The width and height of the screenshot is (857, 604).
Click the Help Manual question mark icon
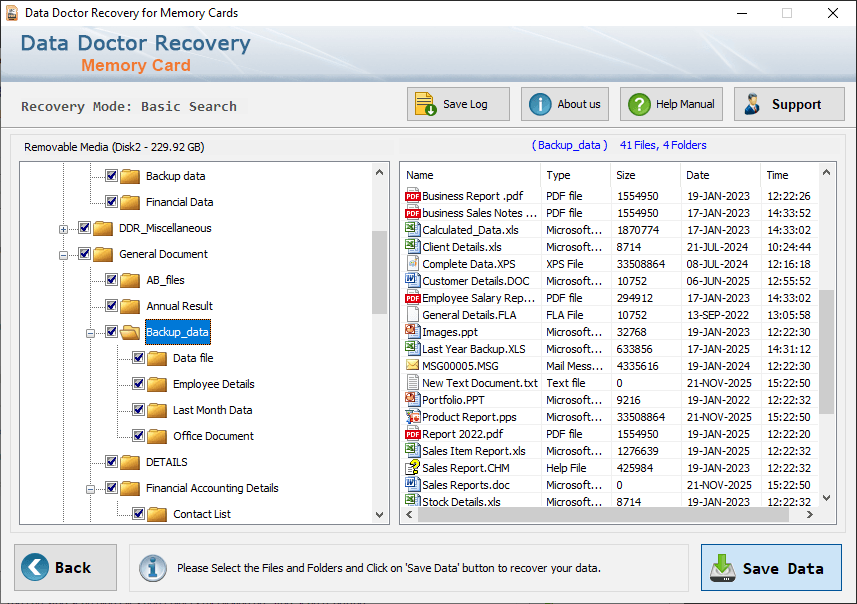click(639, 104)
